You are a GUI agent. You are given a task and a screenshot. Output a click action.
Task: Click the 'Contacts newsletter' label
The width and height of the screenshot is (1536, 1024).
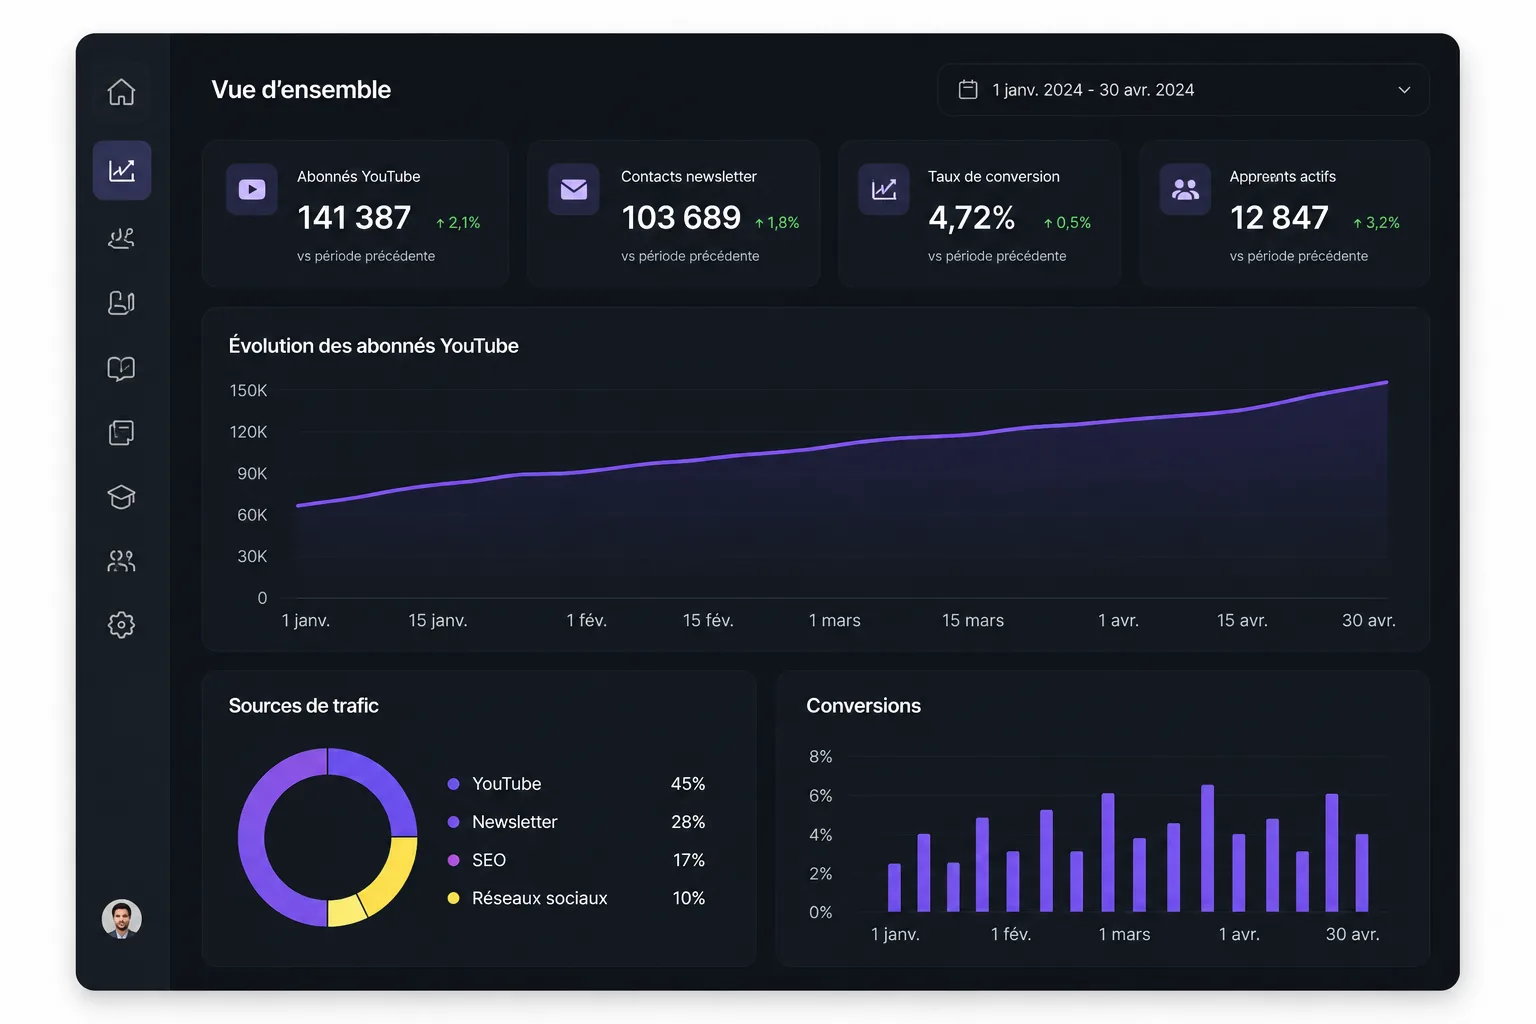tap(689, 176)
